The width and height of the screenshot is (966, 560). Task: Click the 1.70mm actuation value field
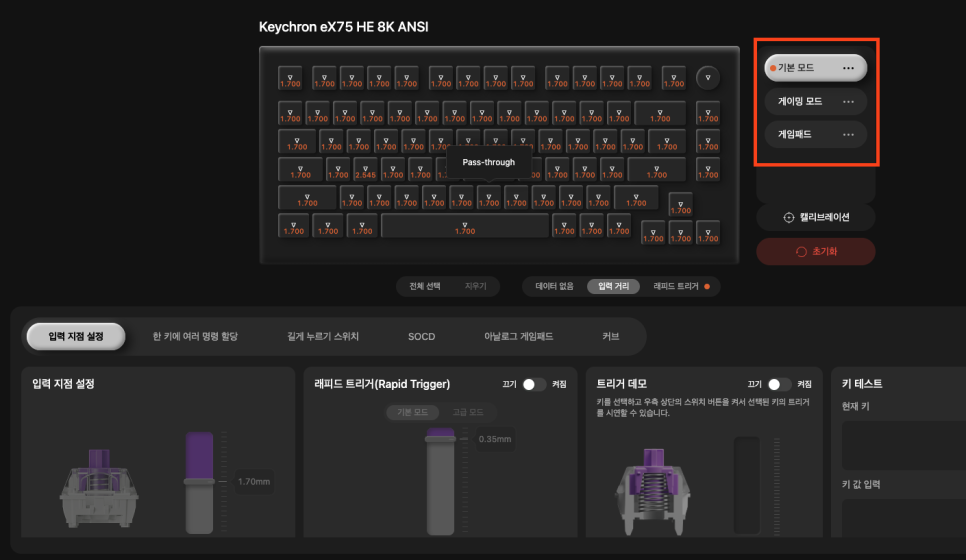pos(254,482)
